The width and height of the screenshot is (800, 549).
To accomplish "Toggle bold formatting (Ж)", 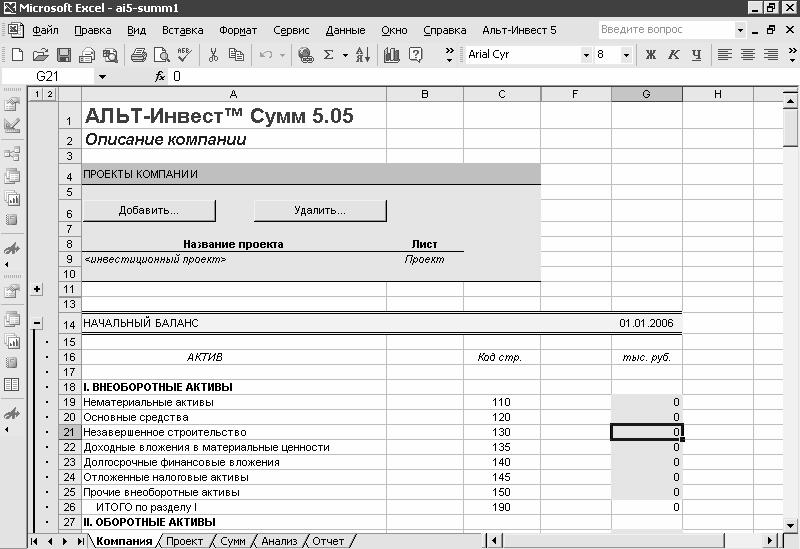I will (651, 55).
